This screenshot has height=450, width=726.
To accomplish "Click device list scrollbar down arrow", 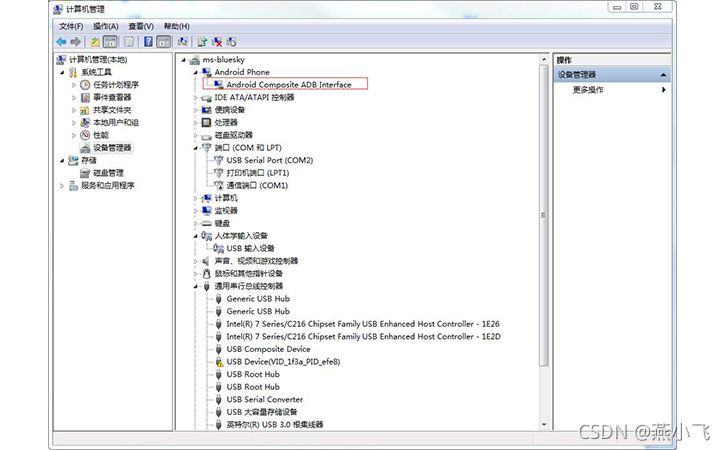I will coord(544,425).
